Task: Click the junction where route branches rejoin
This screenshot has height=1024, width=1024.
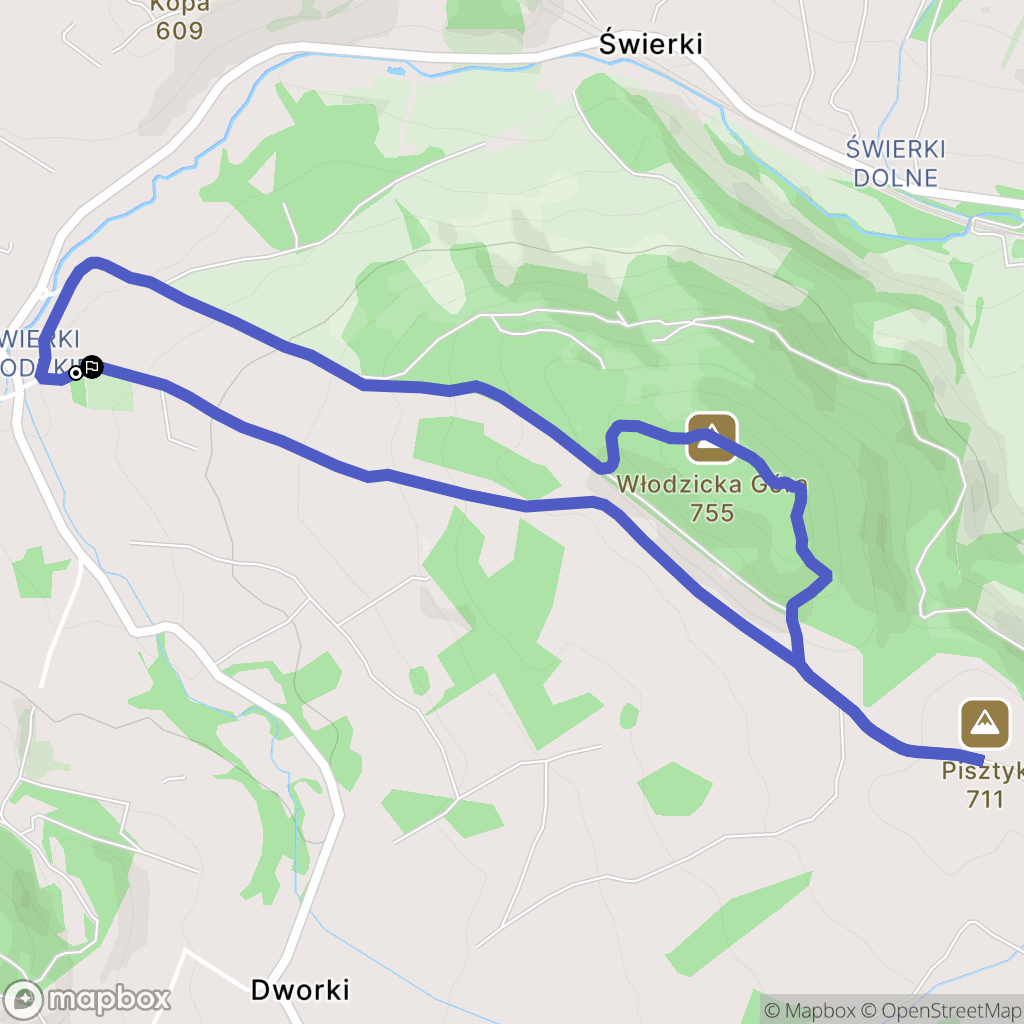Action: pyautogui.click(x=801, y=666)
